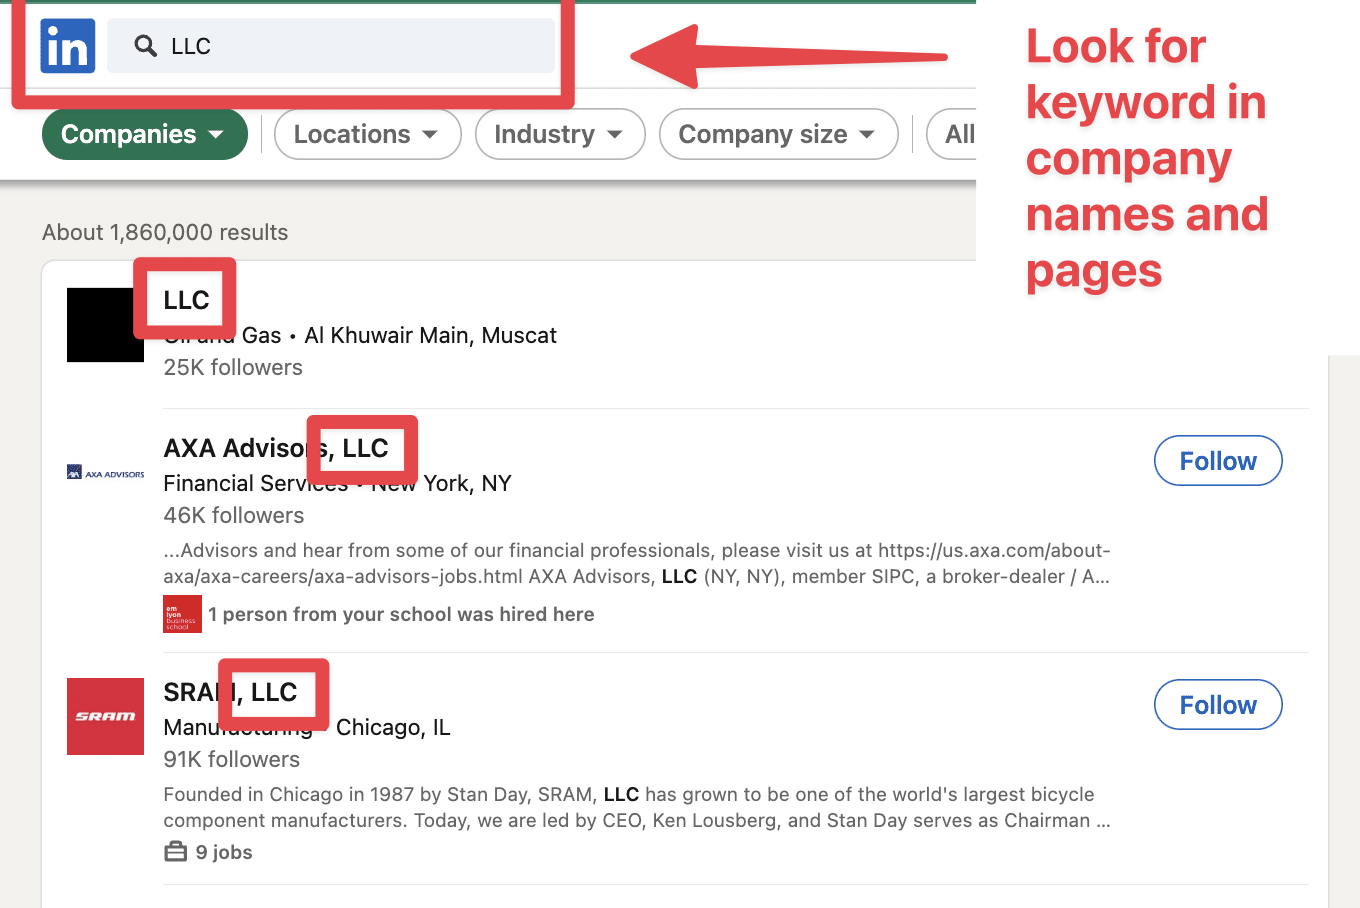Open the Industry filter dropdown

pyautogui.click(x=559, y=133)
